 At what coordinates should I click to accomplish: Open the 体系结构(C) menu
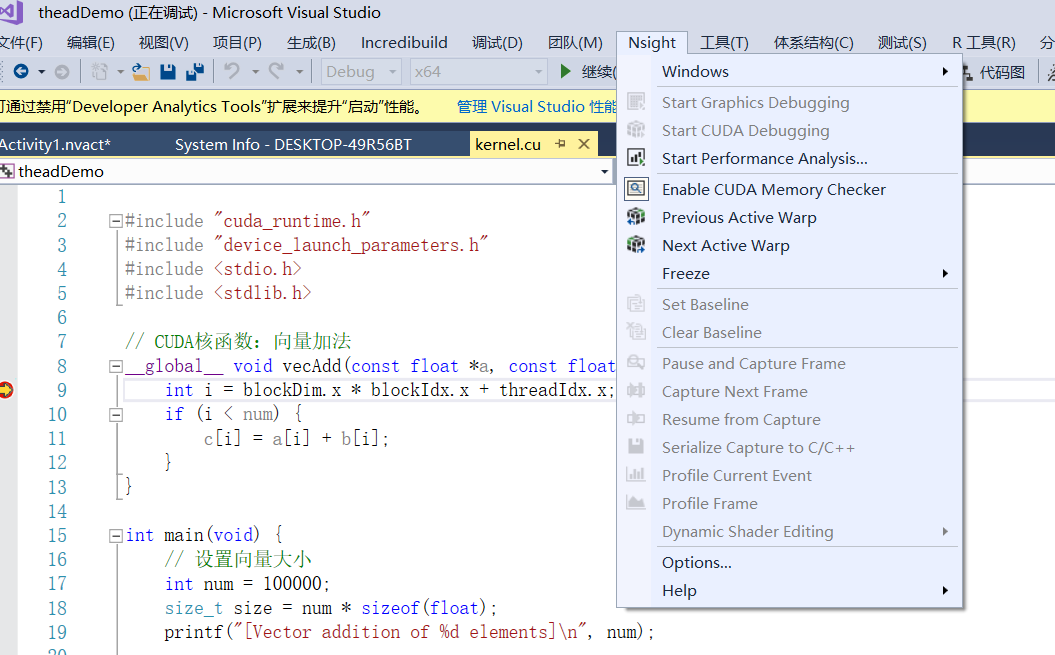[x=813, y=42]
